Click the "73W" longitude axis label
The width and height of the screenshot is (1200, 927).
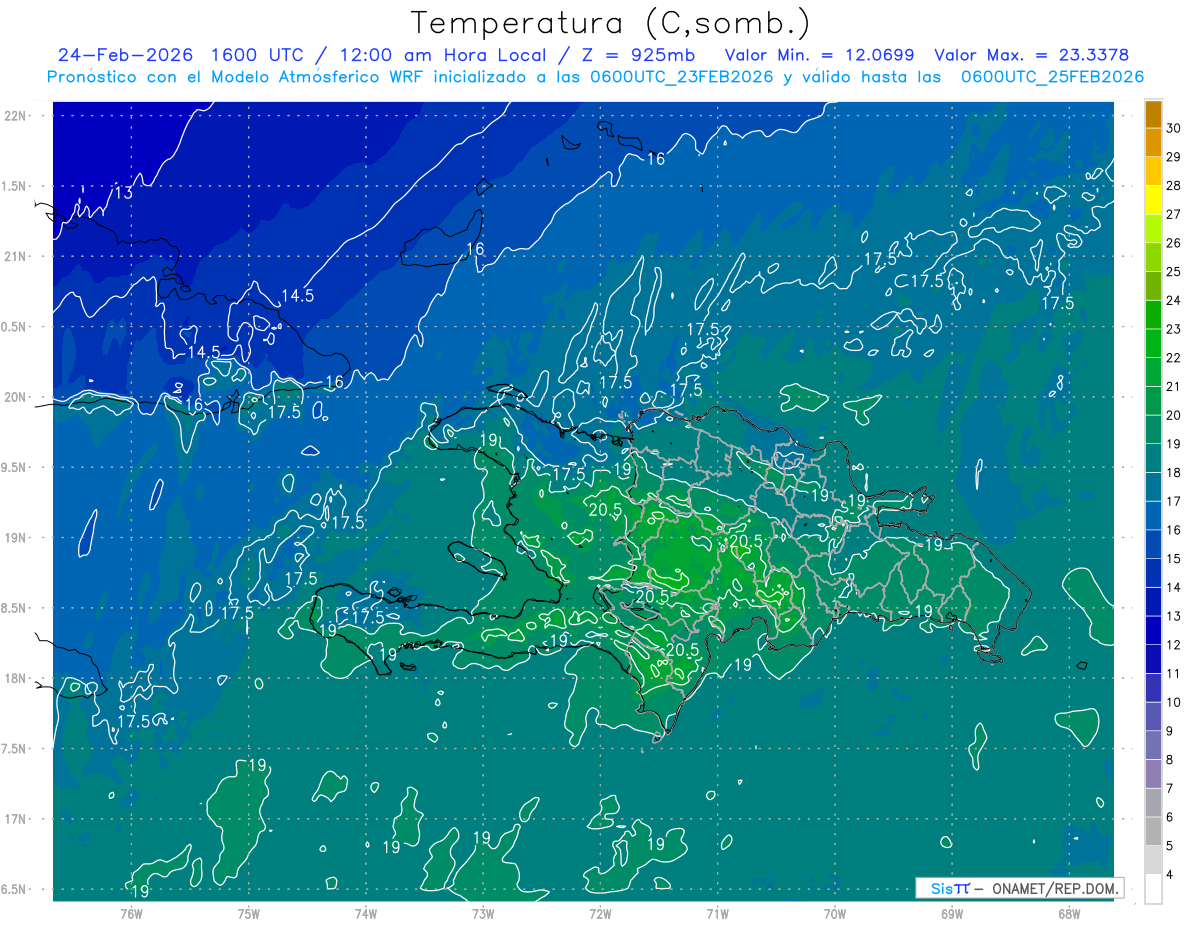point(483,913)
